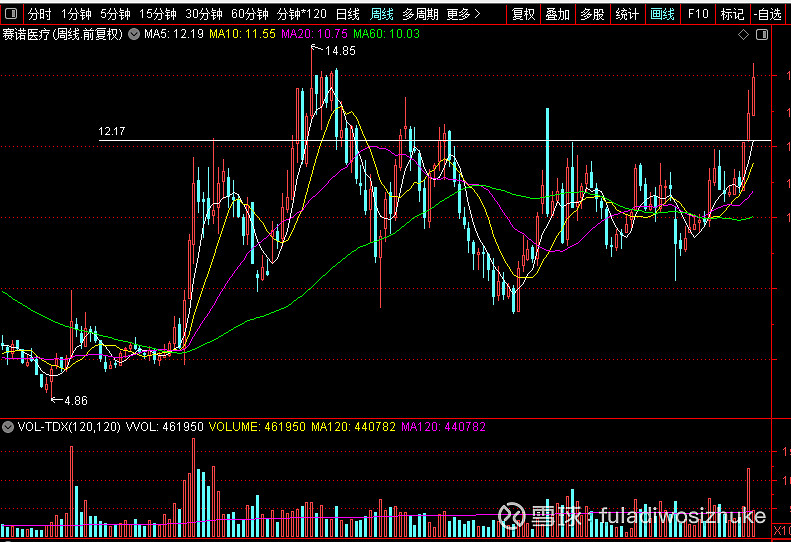Toggle the side panel icon at chart top-right
Screen dimensions: 791x542
point(762,34)
